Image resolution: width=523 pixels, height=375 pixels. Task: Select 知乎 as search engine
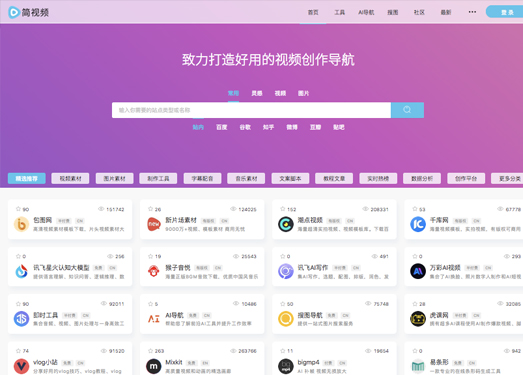(x=269, y=127)
